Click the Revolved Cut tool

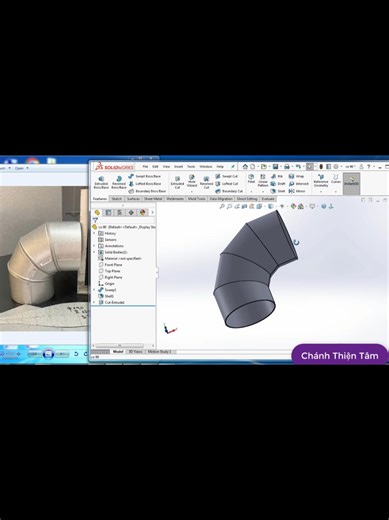(206, 183)
